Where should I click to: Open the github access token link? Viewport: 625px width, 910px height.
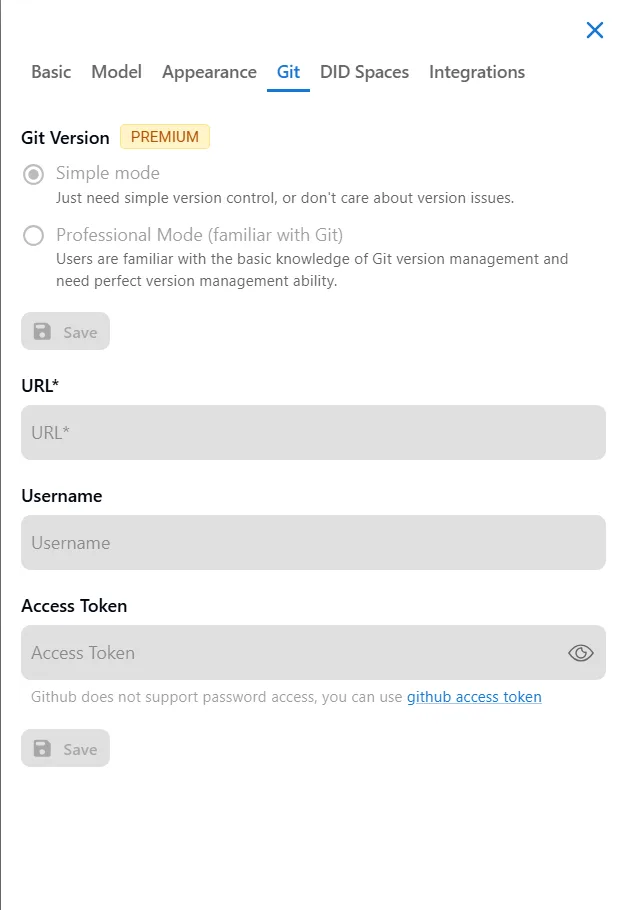(474, 697)
